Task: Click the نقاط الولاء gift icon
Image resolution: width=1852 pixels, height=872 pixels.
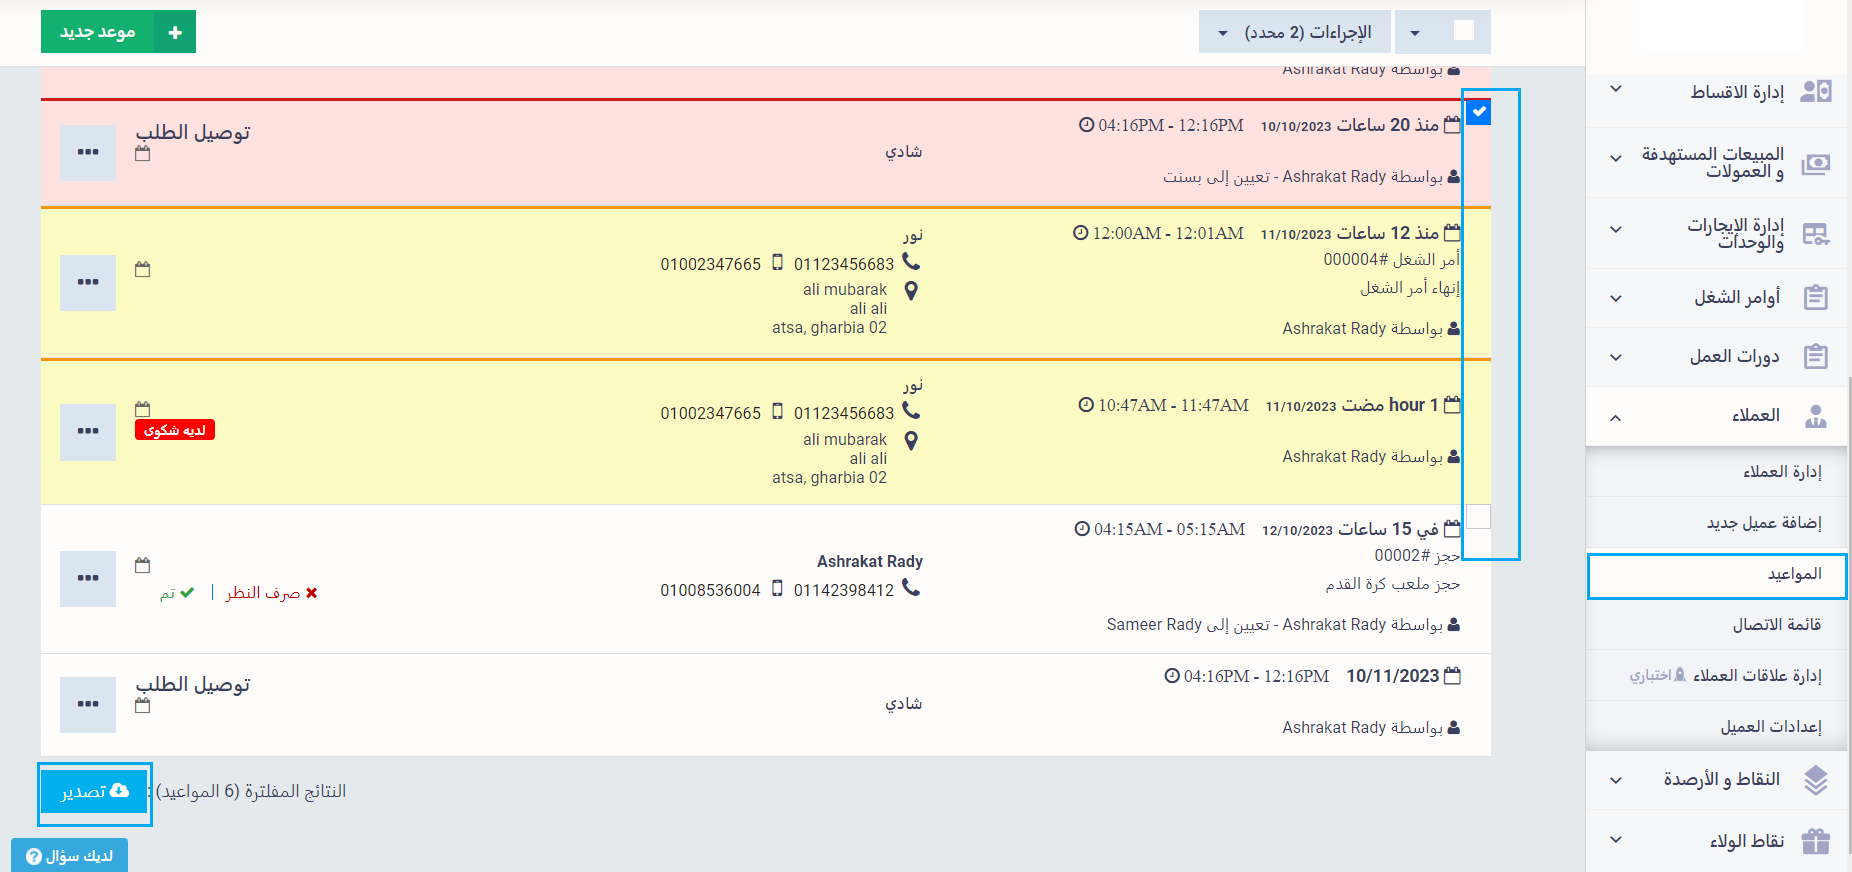Action: point(1815,841)
